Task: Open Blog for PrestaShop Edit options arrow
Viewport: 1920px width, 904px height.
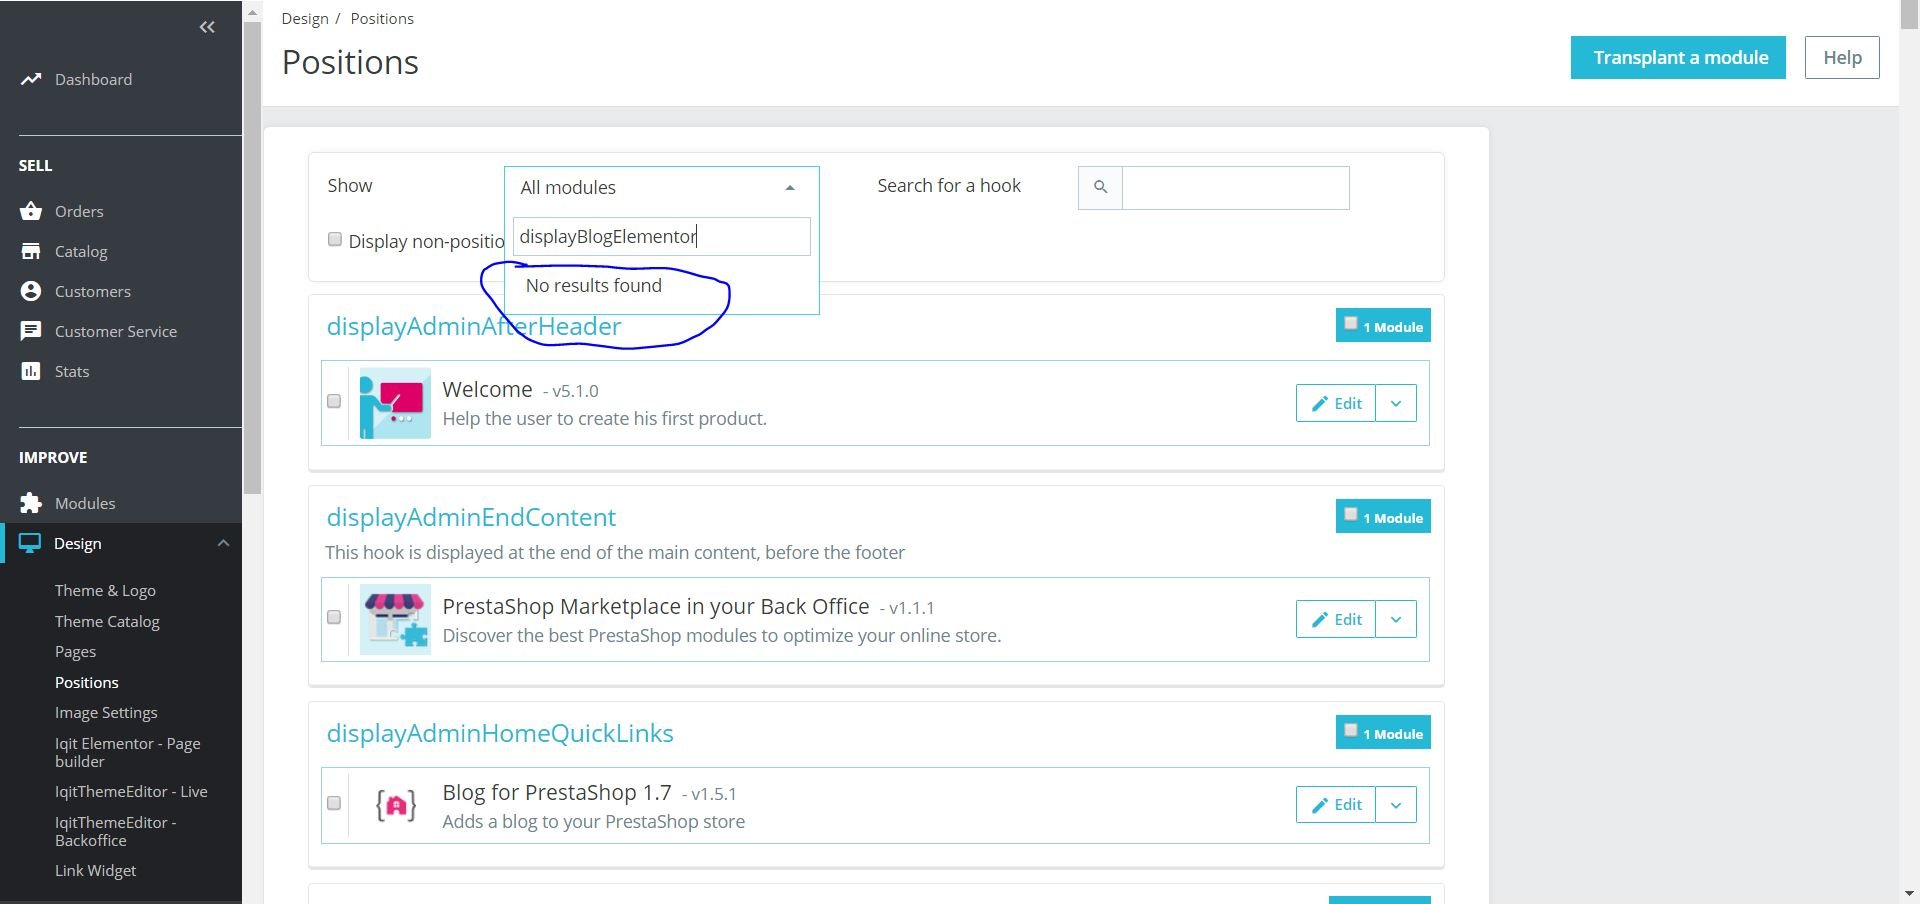Action: [x=1396, y=804]
